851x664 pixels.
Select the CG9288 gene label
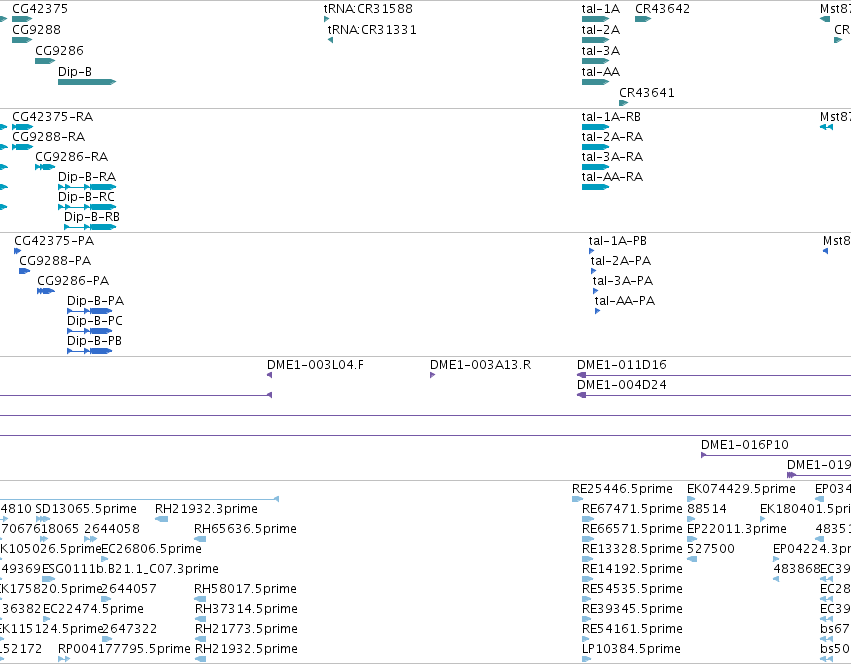click(36, 29)
